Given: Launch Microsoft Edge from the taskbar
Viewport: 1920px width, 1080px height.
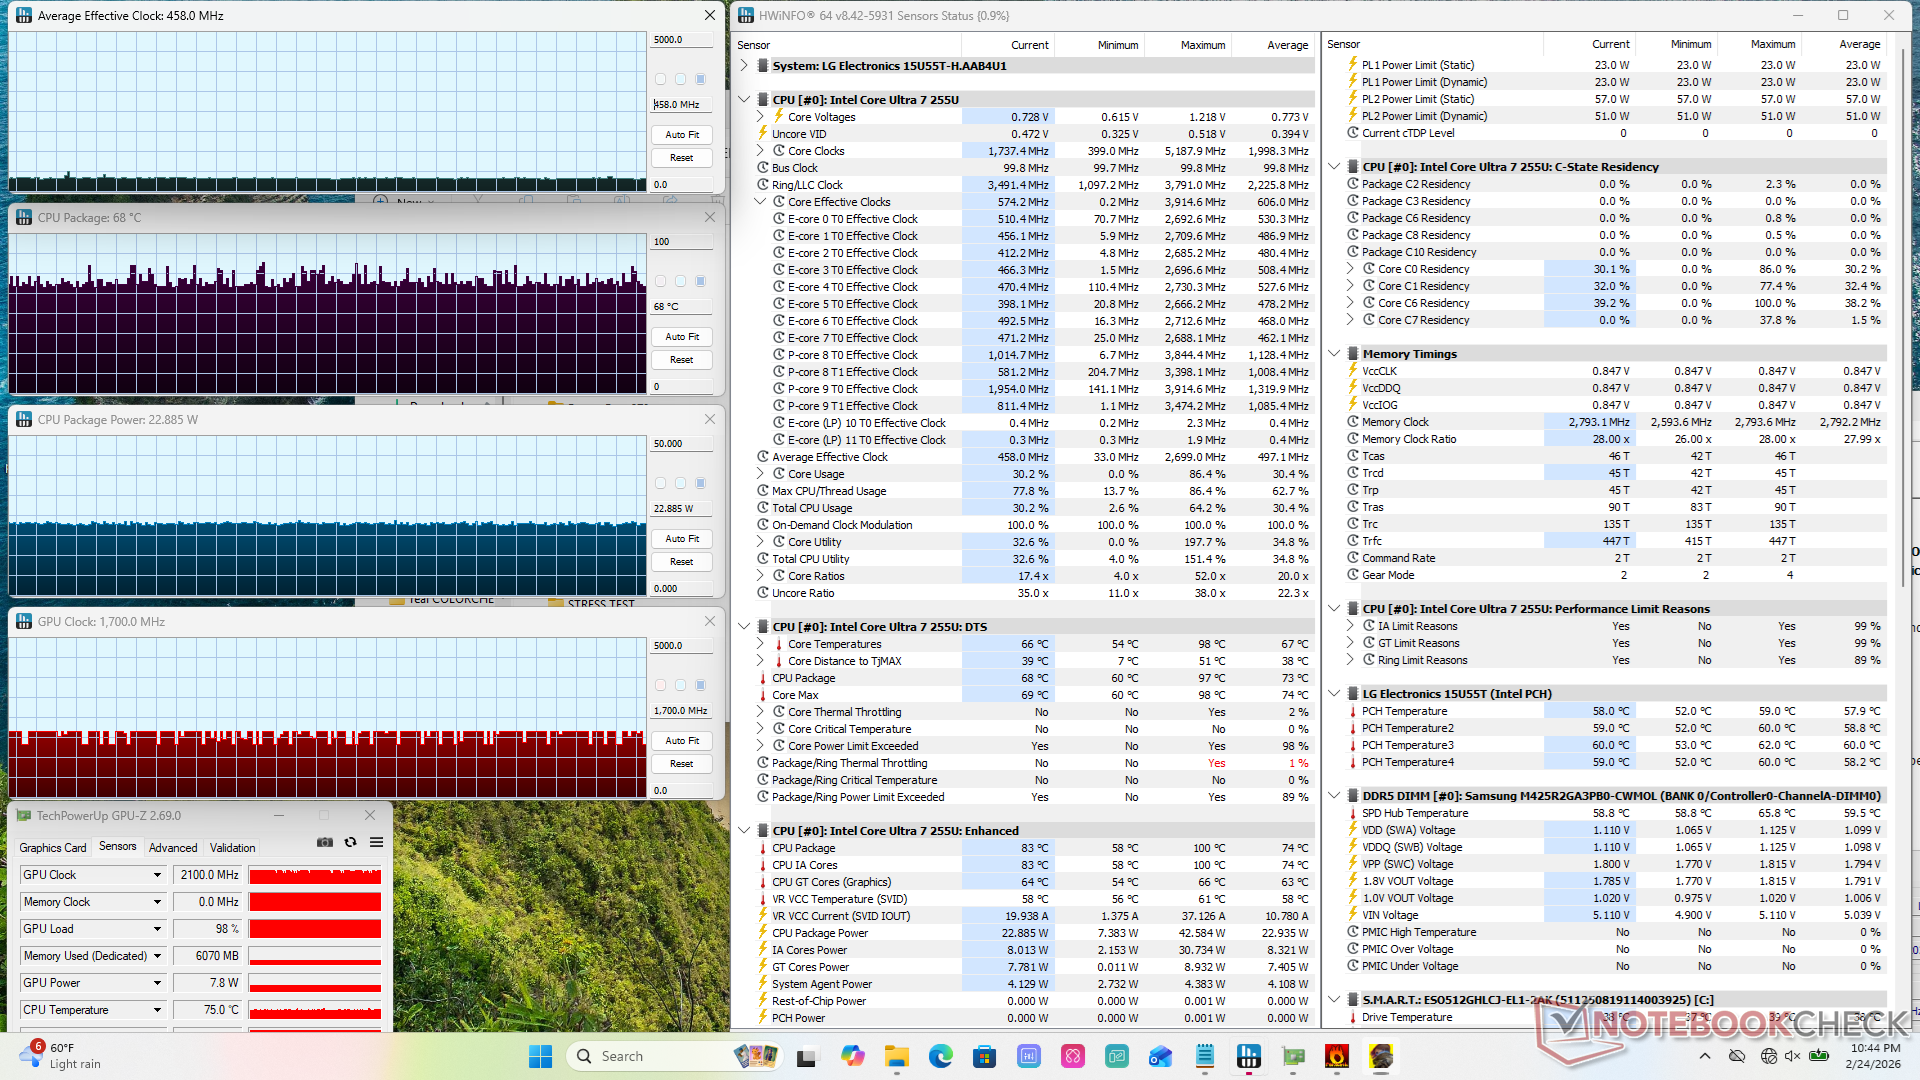Looking at the screenshot, I should [940, 1056].
